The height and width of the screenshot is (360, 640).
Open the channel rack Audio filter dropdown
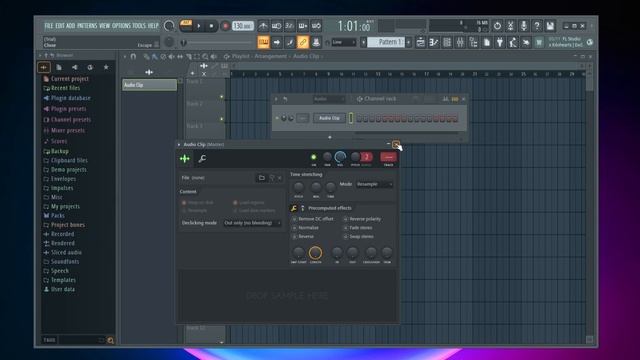[329, 99]
